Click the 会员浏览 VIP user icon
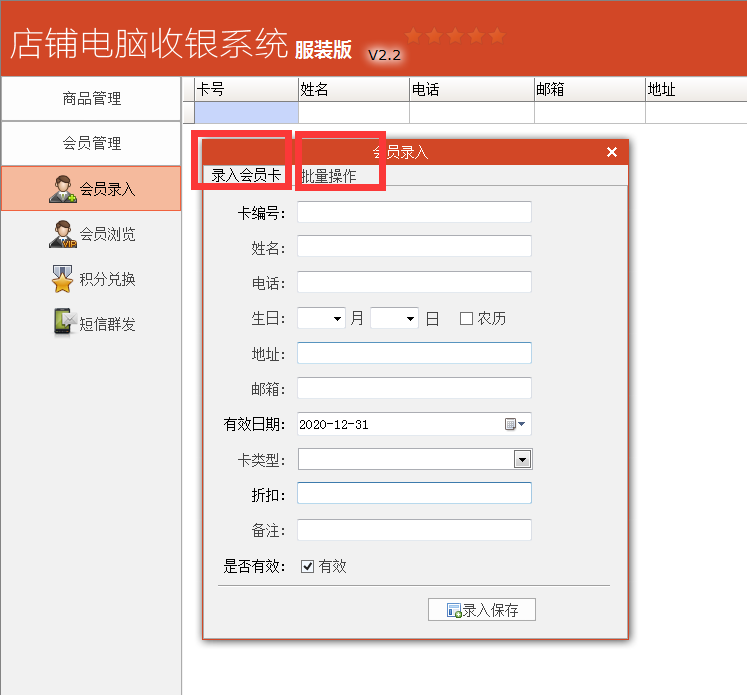The image size is (747, 695). click(62, 234)
